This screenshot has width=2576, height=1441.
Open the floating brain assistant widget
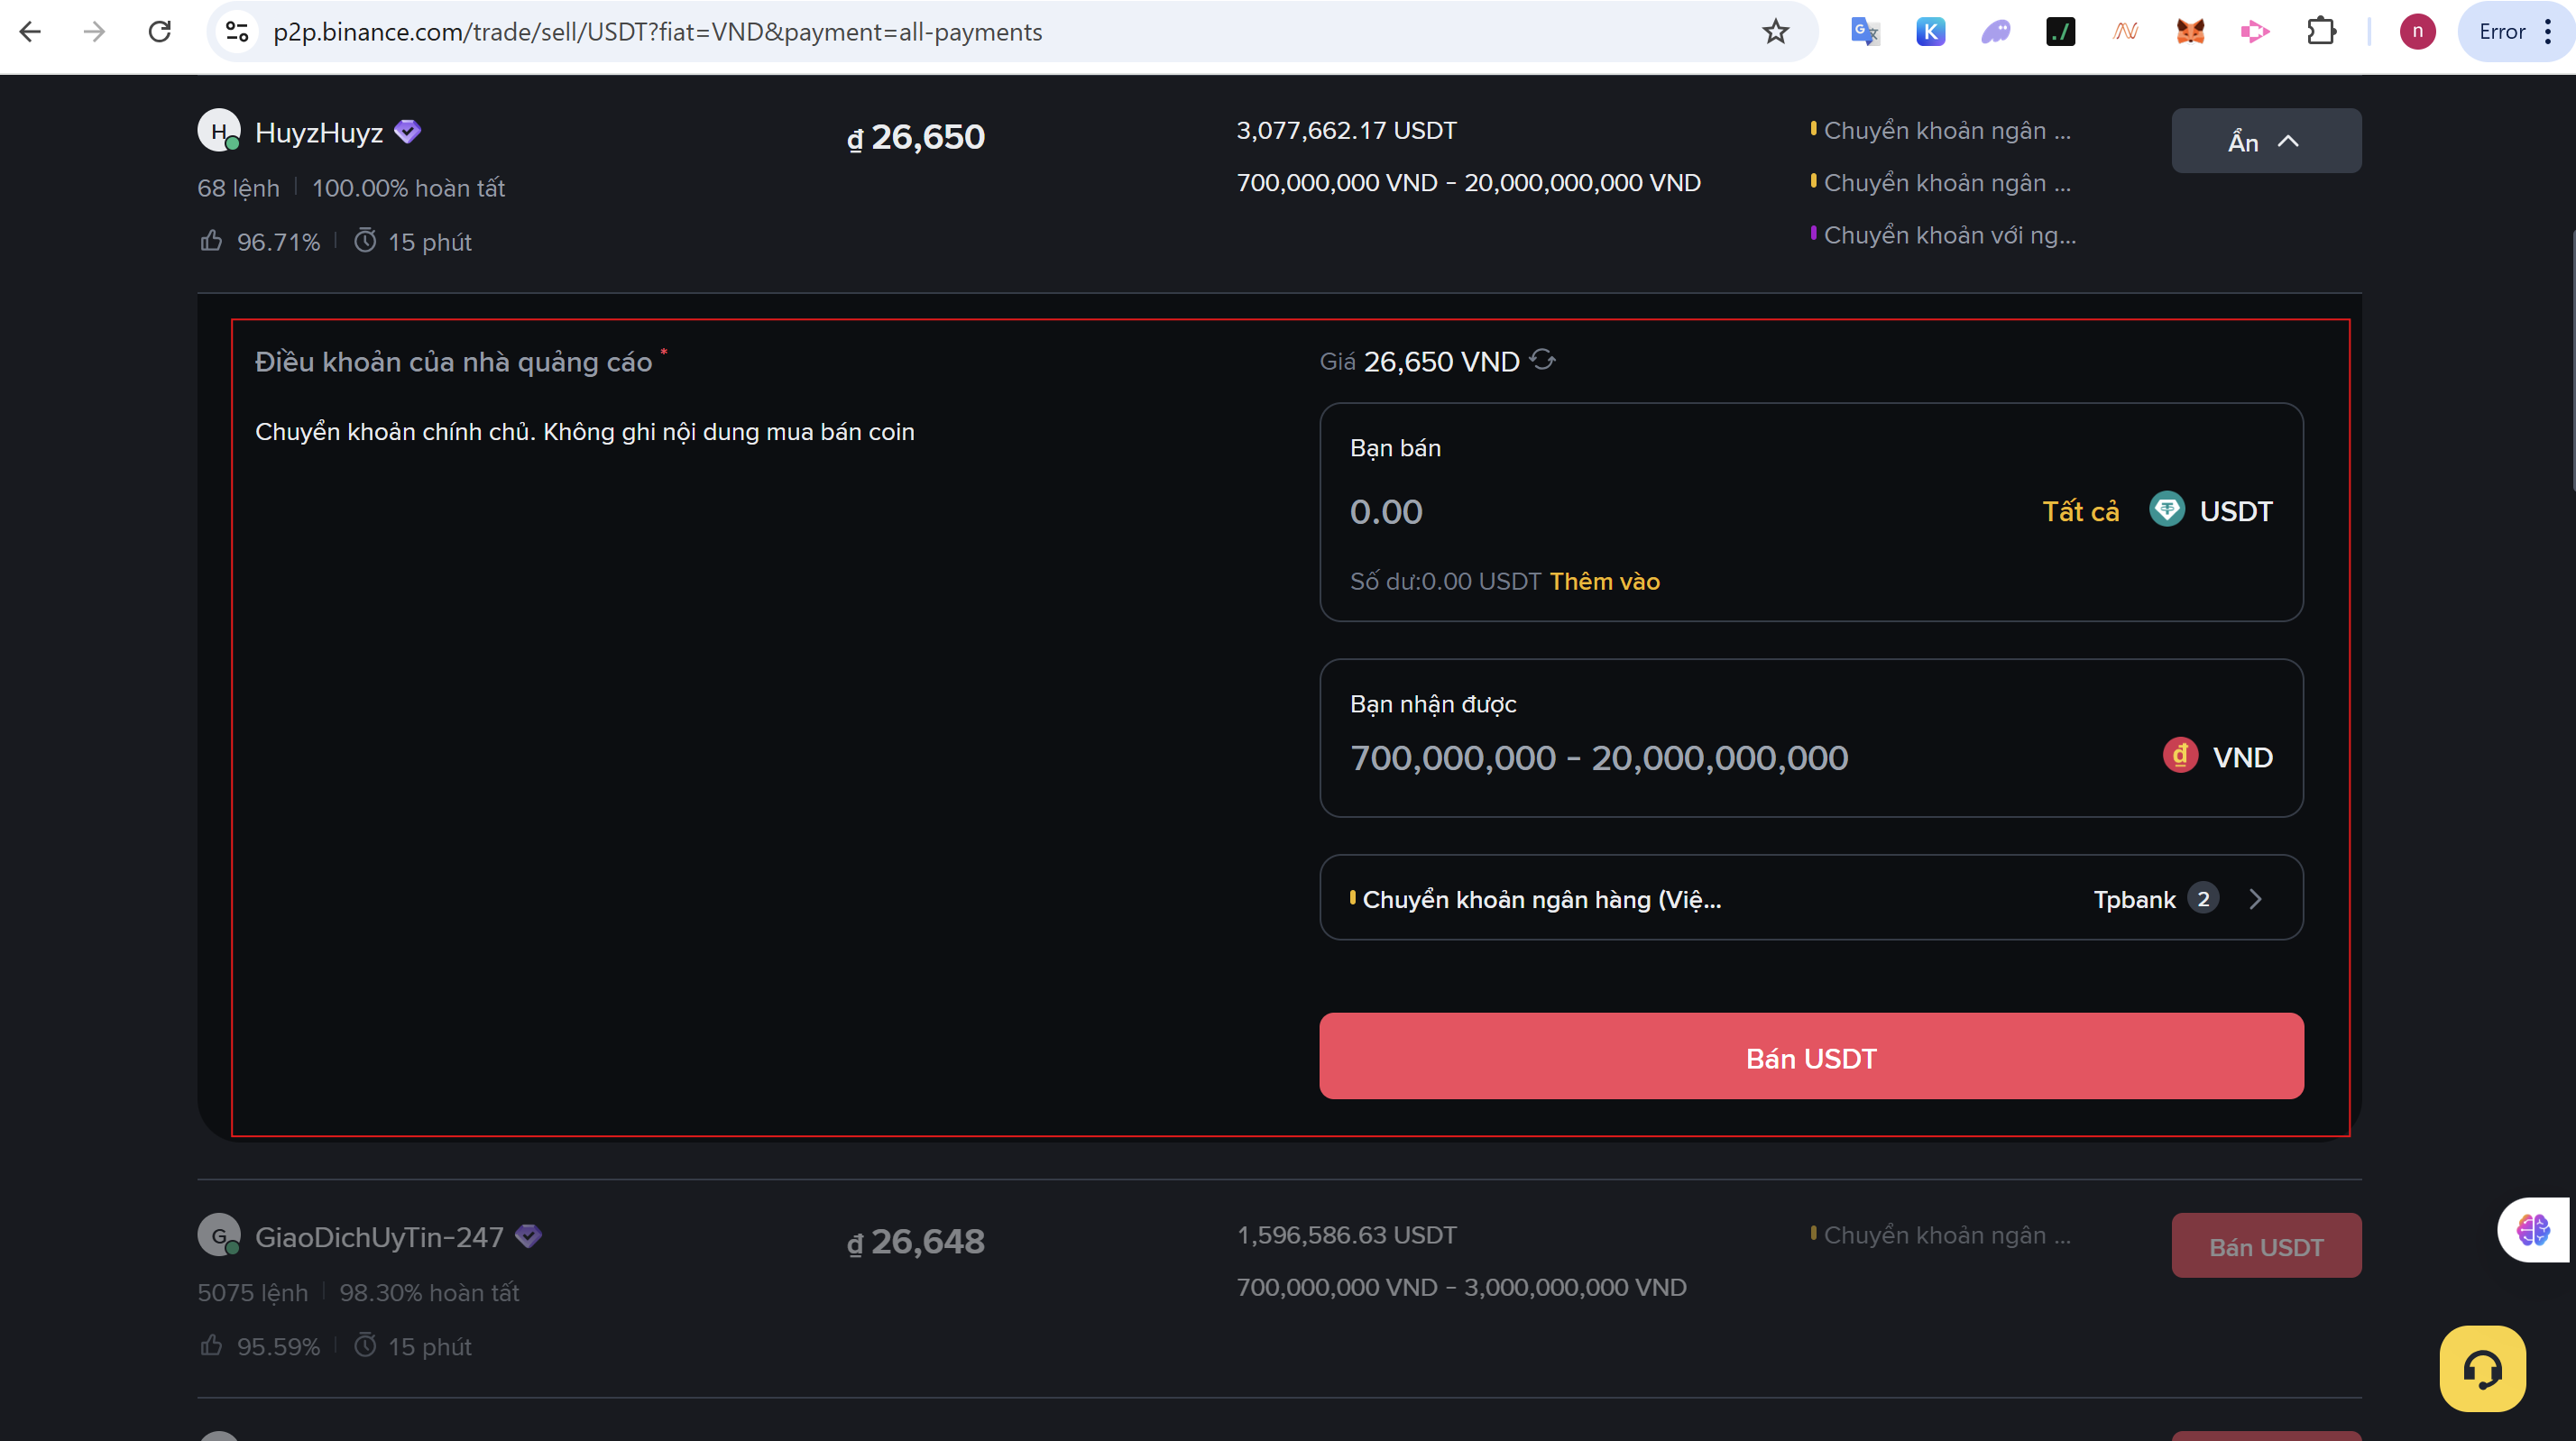(2534, 1229)
